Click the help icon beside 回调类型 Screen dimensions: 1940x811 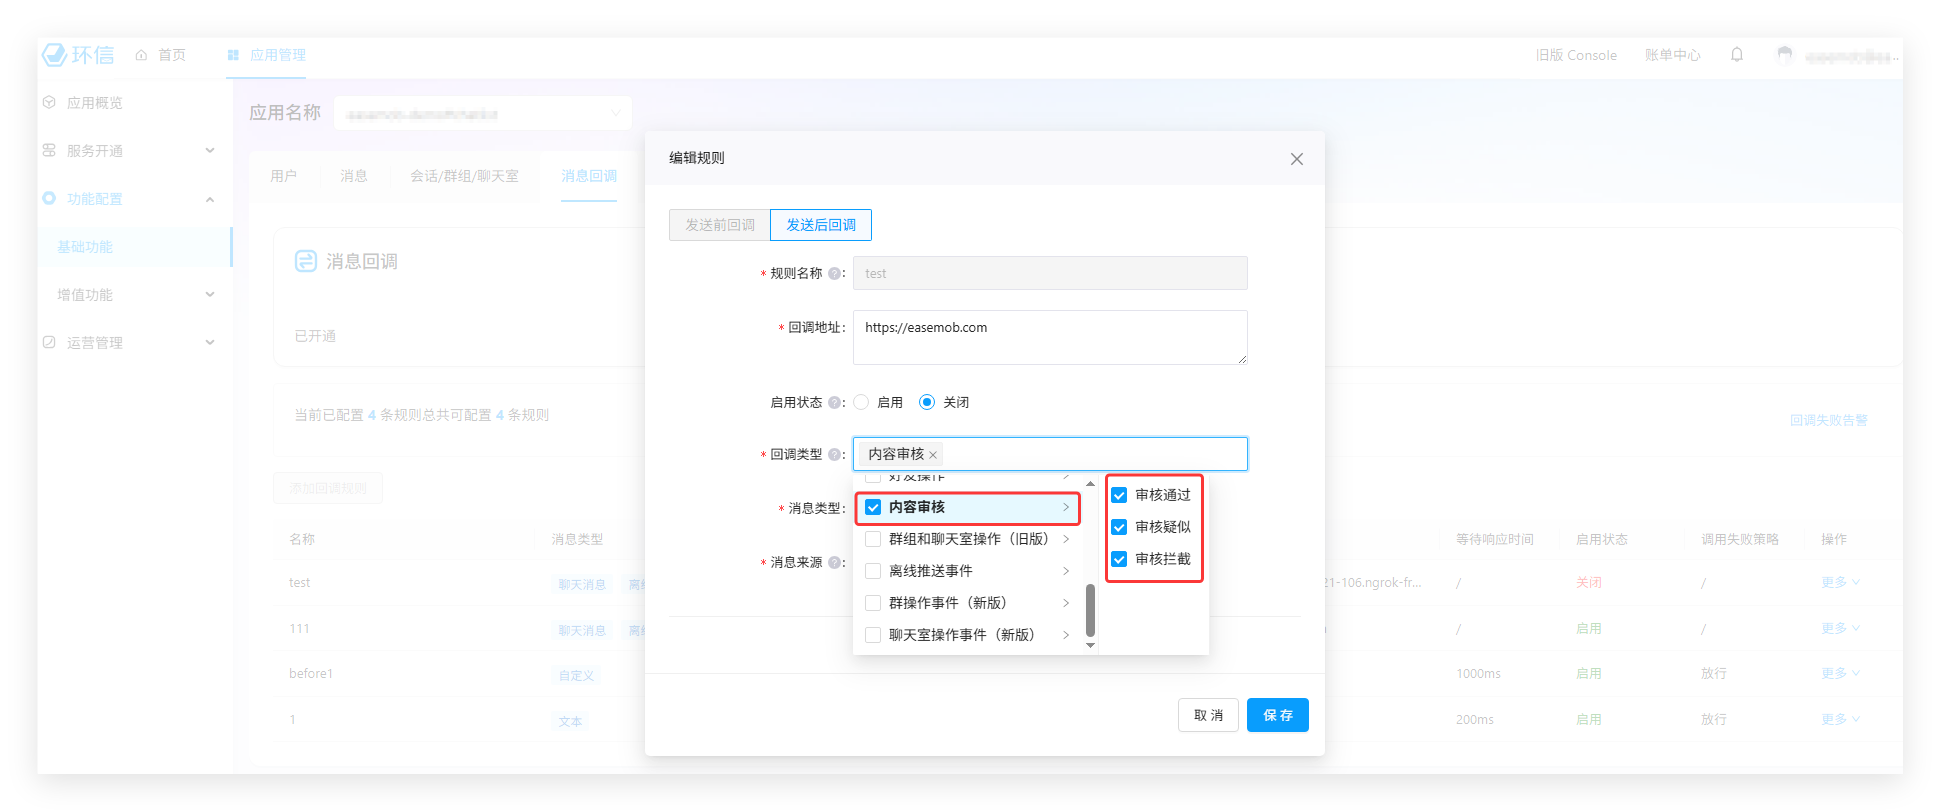[x=834, y=455]
